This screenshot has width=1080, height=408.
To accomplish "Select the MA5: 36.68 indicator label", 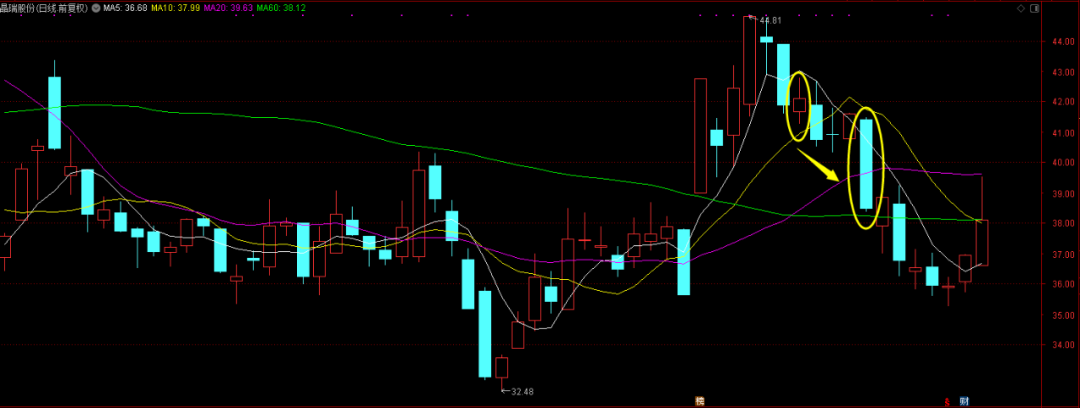I will (123, 8).
